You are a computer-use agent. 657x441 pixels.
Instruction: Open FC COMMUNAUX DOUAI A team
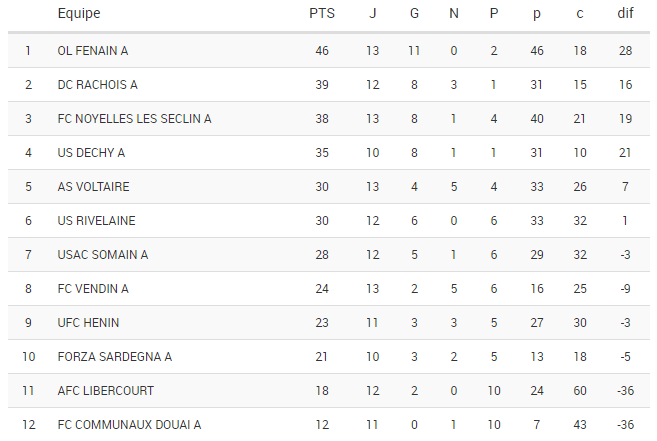click(129, 425)
